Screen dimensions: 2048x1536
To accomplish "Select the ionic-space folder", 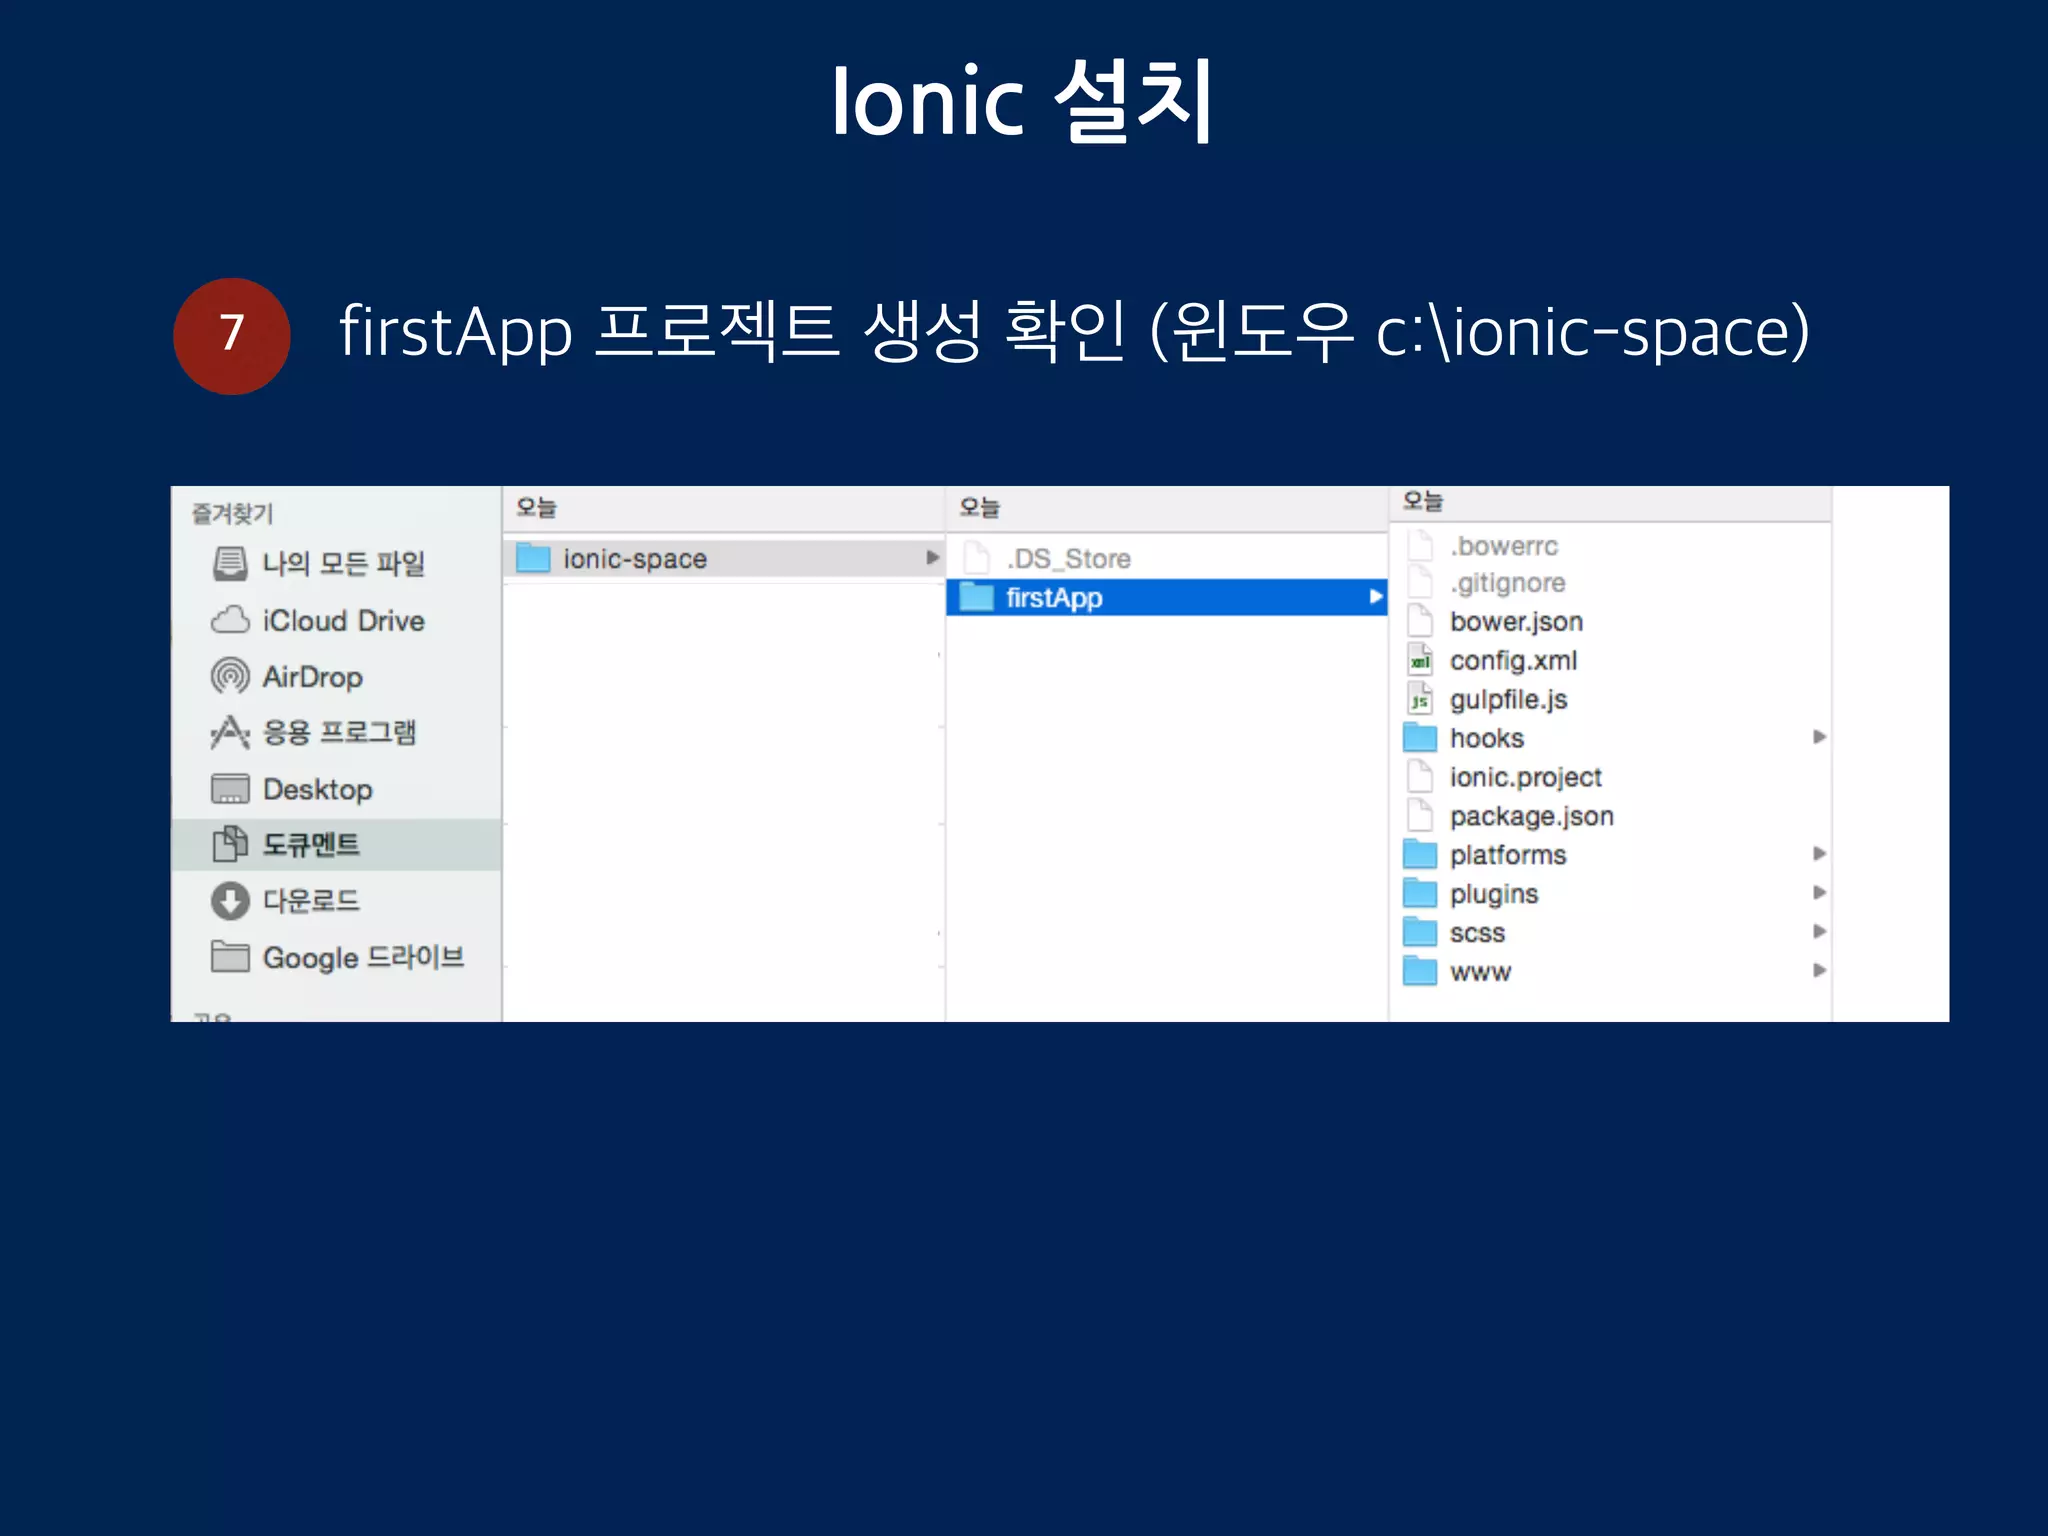I will pos(634,559).
